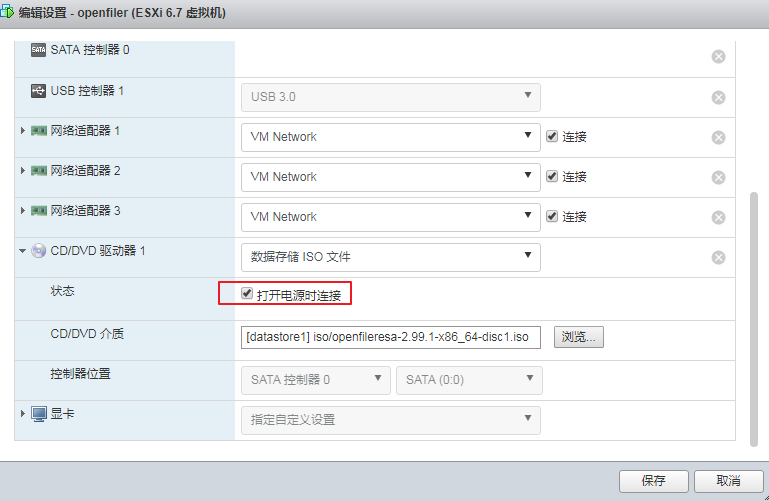Viewport: 769px width, 501px height.
Task: Delete 网络适配器 1 using its X icon
Action: pyautogui.click(x=718, y=137)
